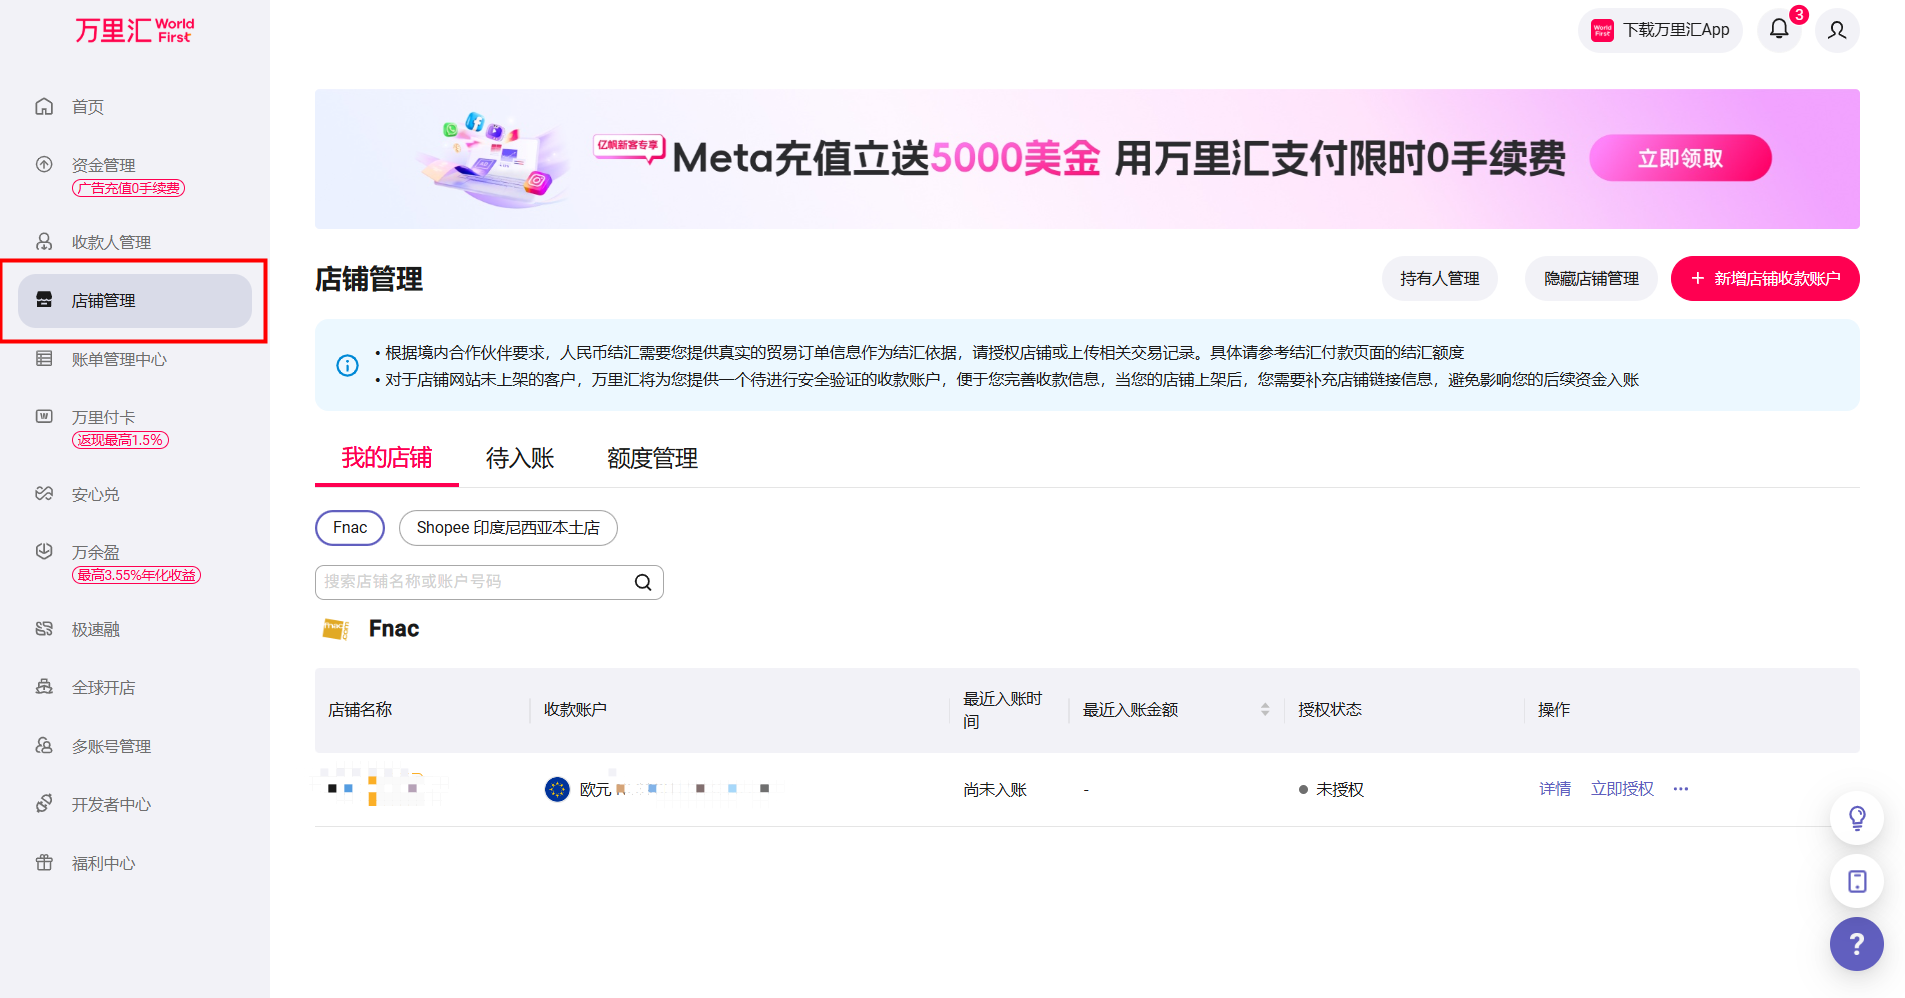
Task: Click the user profile icon
Action: coord(1837,30)
